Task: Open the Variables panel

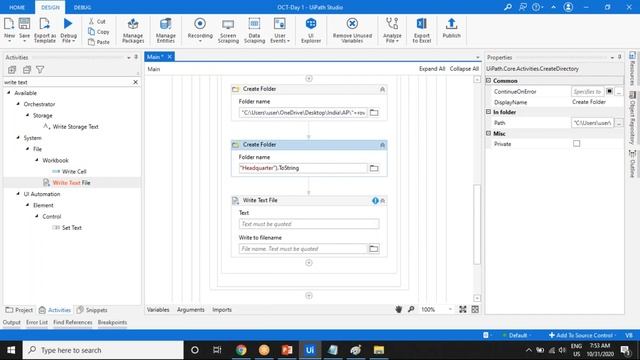Action: coord(158,310)
